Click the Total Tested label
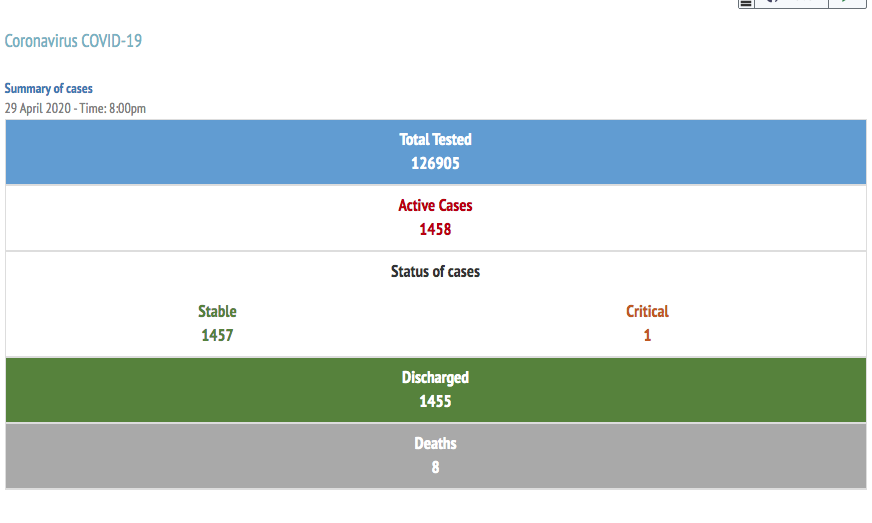Image resolution: width=872 pixels, height=523 pixels. pos(435,139)
